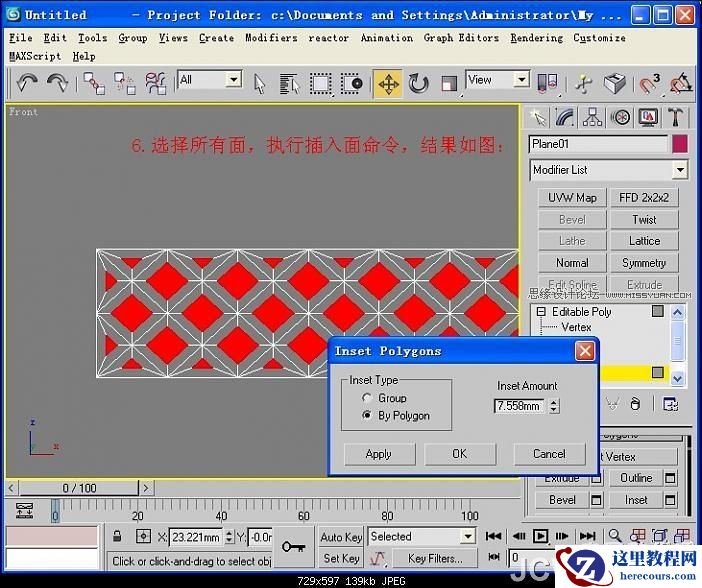The width and height of the screenshot is (702, 588).
Task: Open the Create command panel tab
Action: (537, 118)
